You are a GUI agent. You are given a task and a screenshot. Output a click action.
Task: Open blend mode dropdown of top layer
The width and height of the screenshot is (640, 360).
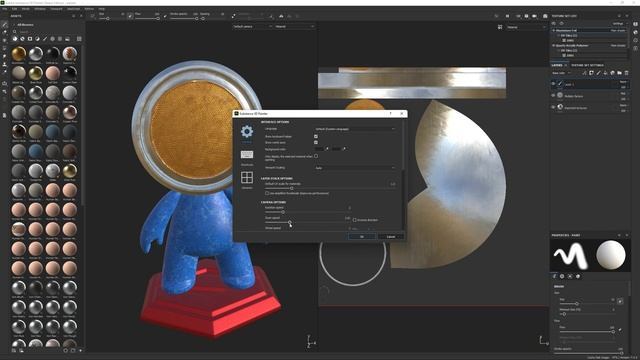point(623,82)
